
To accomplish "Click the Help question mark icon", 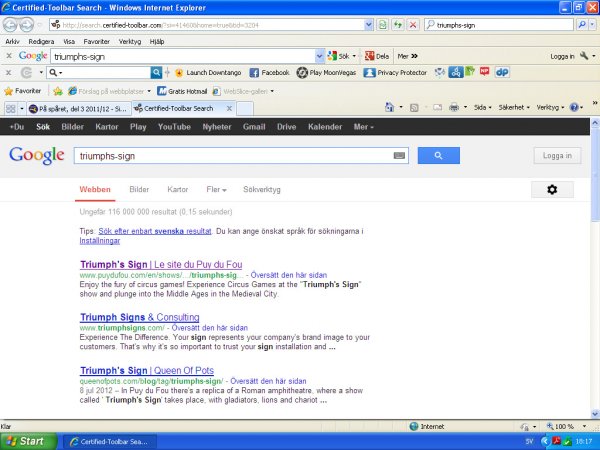I will [x=574, y=108].
